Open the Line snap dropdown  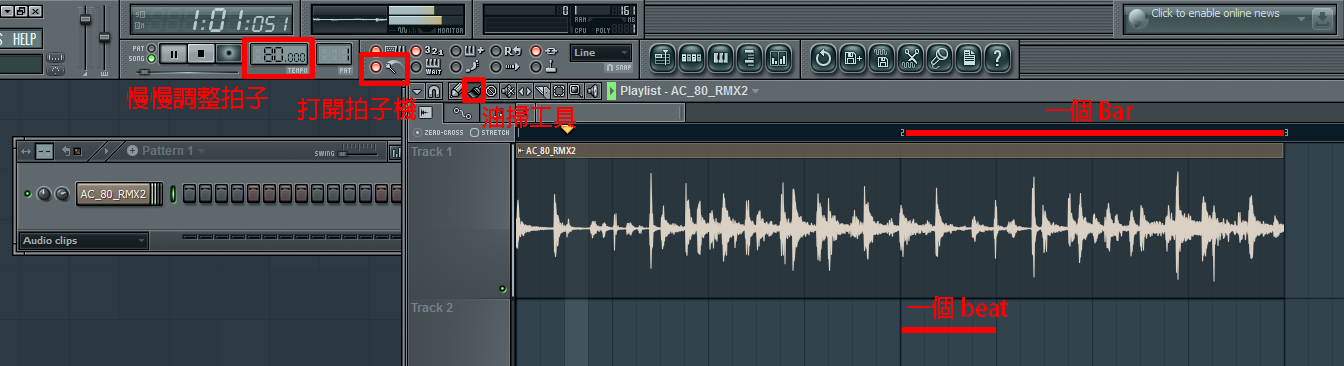click(601, 52)
